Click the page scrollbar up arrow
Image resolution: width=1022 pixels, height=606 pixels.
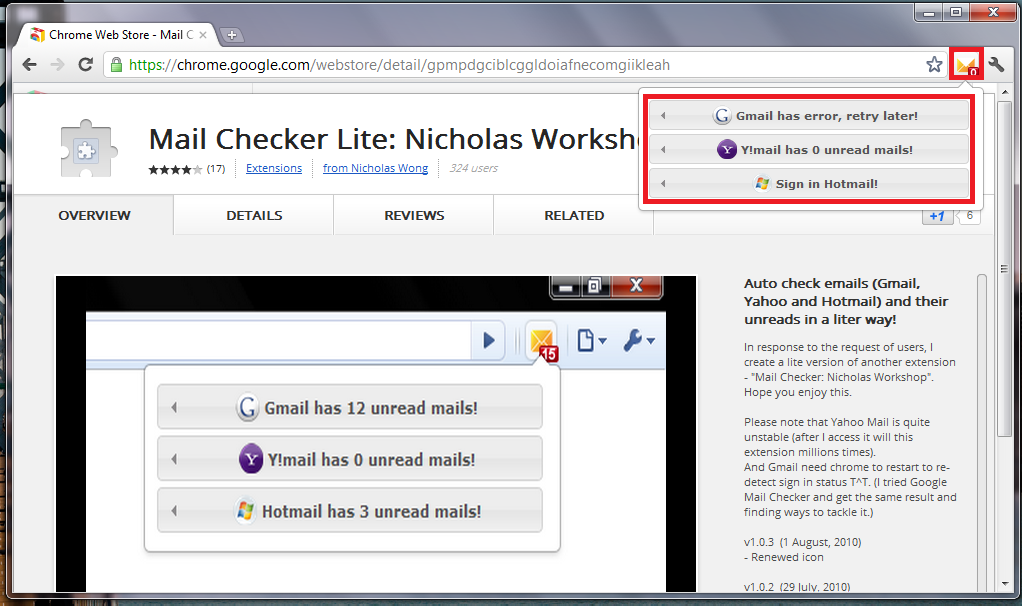click(1004, 93)
